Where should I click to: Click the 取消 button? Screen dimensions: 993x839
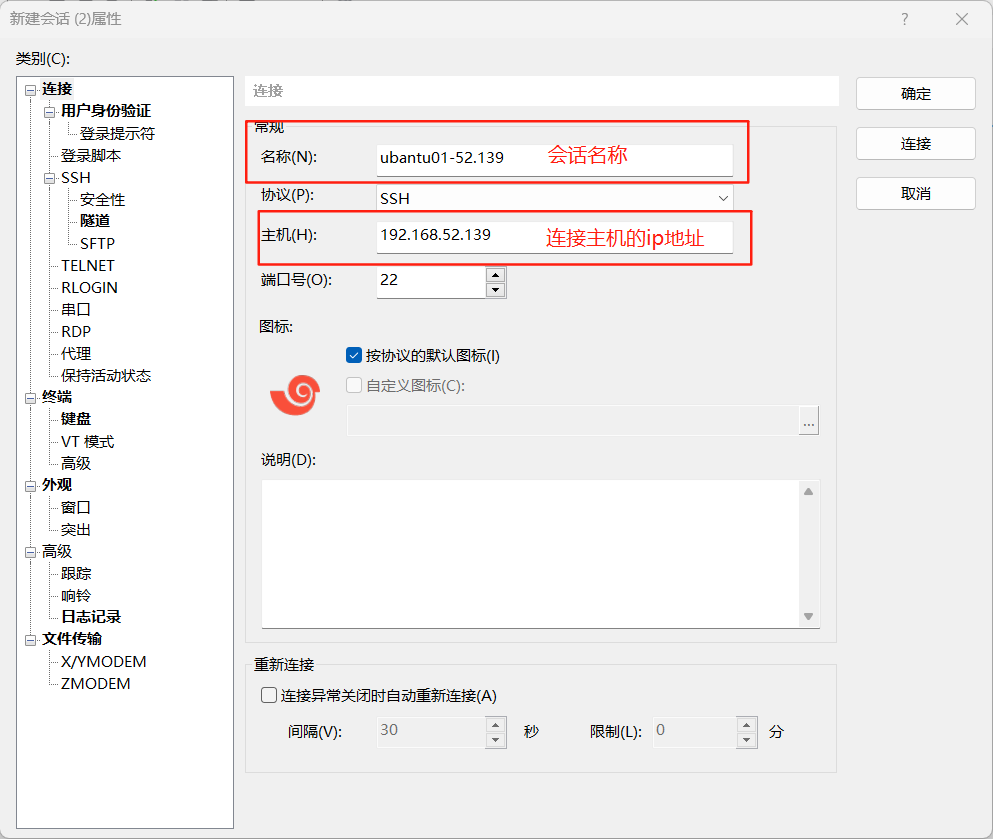coord(916,194)
